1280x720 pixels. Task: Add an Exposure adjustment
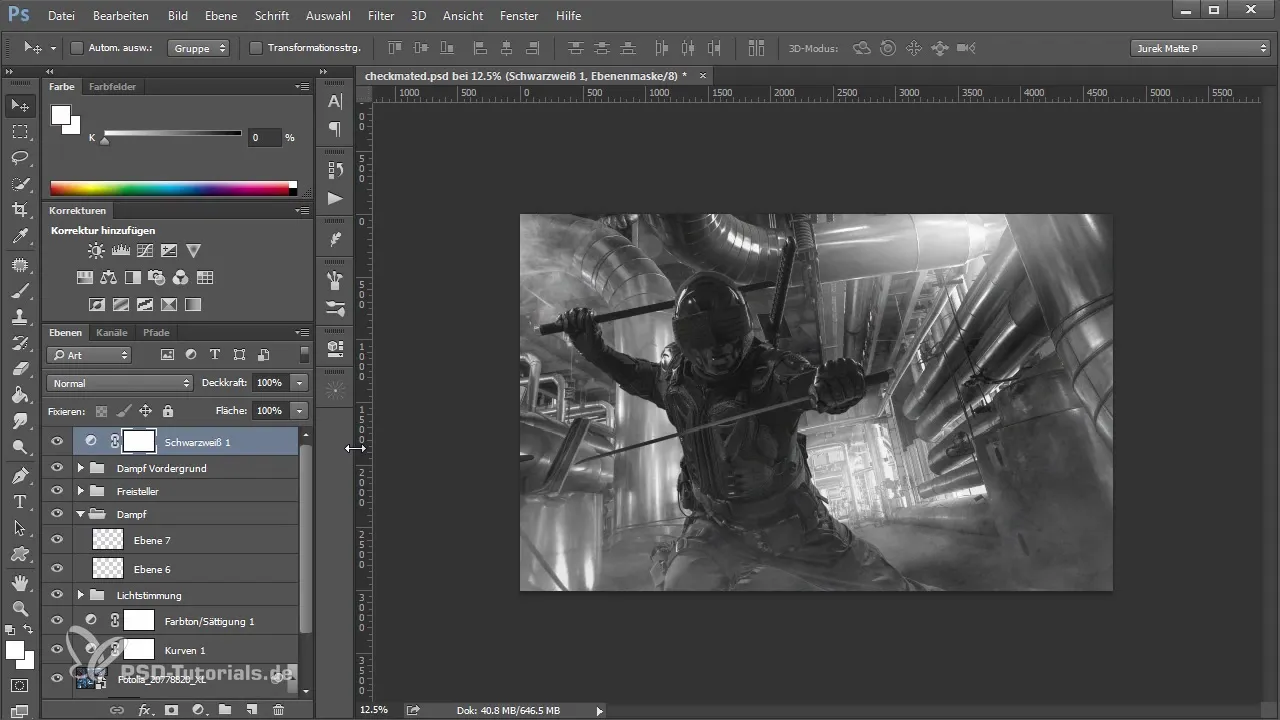click(x=169, y=251)
